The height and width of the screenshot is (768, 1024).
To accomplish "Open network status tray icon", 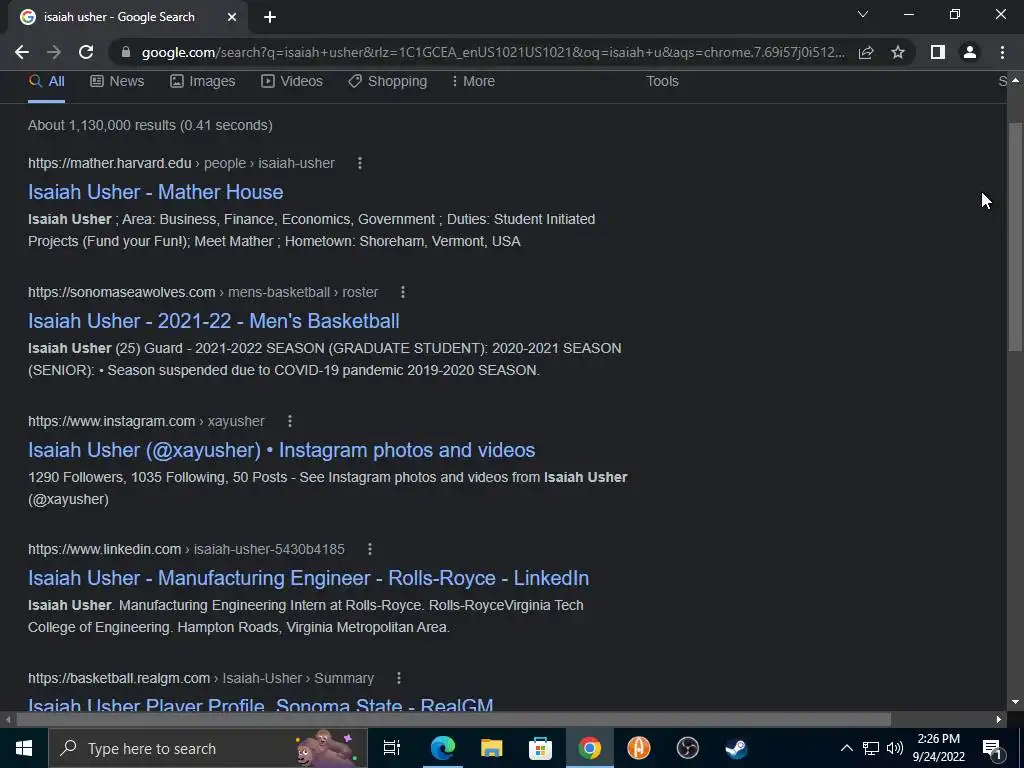I will tap(871, 748).
